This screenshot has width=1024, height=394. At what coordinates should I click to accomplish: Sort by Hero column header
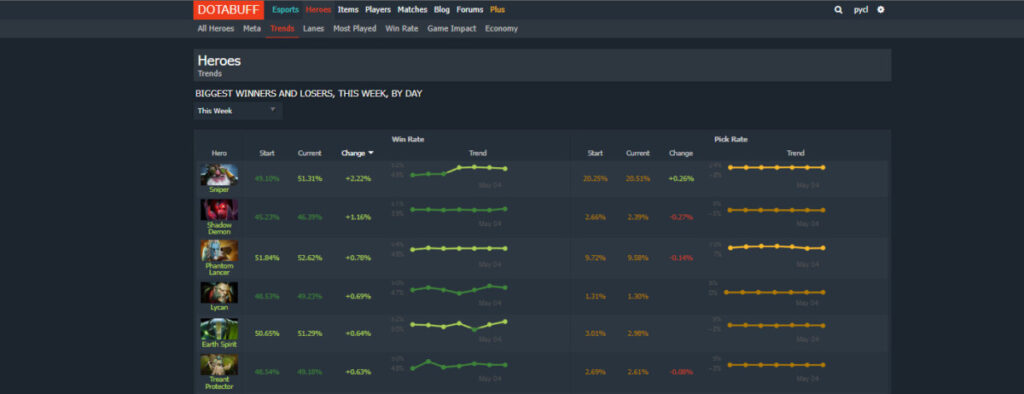click(219, 154)
